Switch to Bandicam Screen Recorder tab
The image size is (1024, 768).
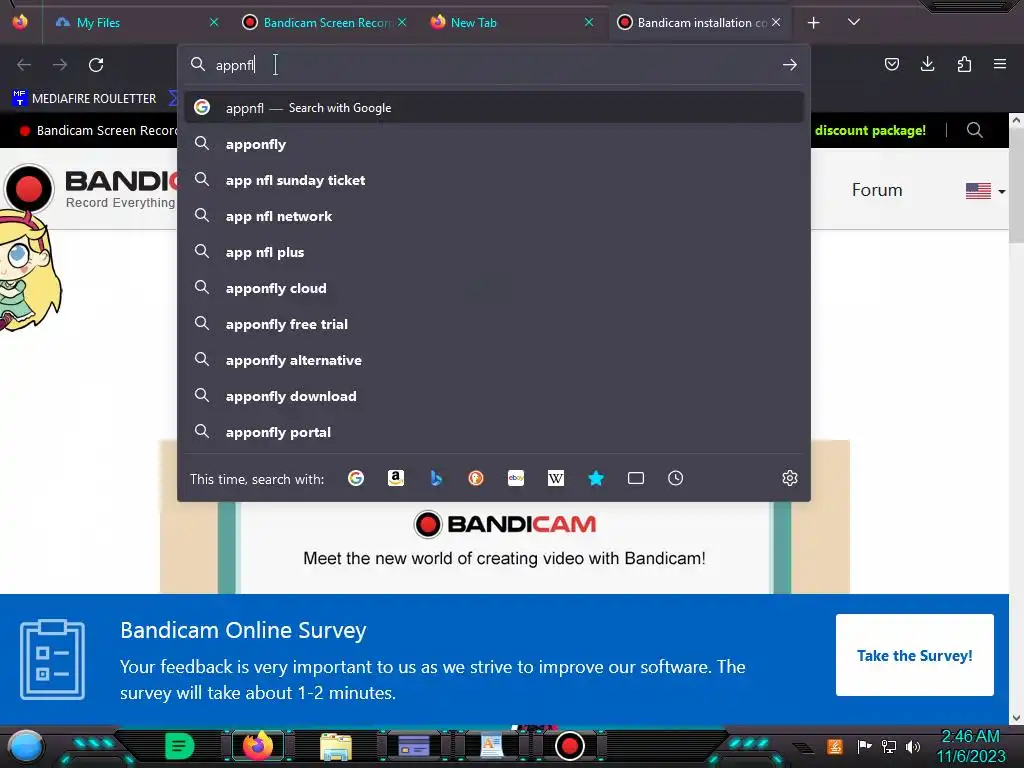pyautogui.click(x=324, y=22)
